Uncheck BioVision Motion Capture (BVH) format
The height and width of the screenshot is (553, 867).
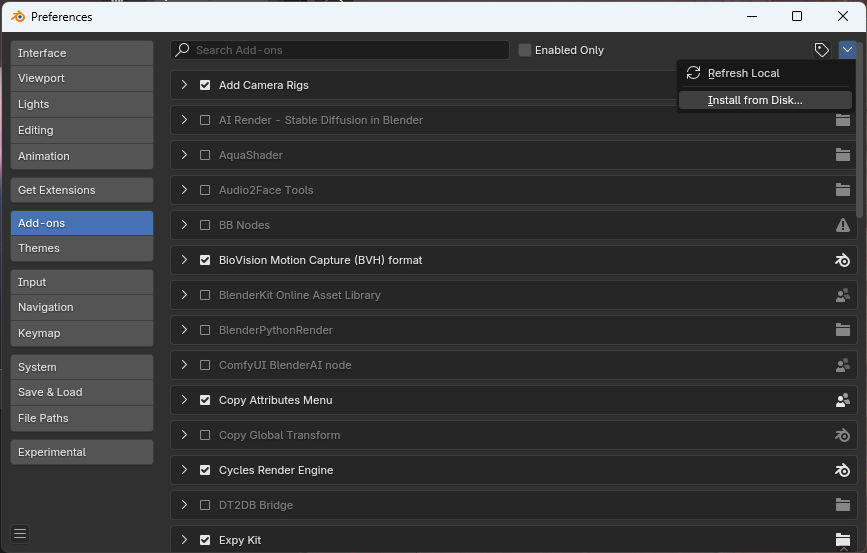[x=205, y=260]
